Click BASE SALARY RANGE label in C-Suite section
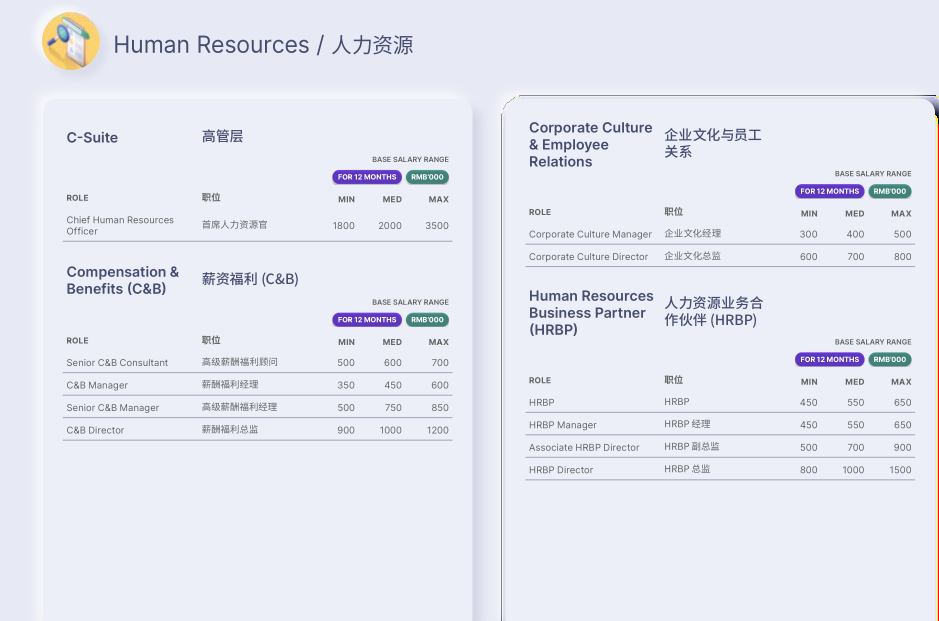This screenshot has height=621, width=939. 410,160
